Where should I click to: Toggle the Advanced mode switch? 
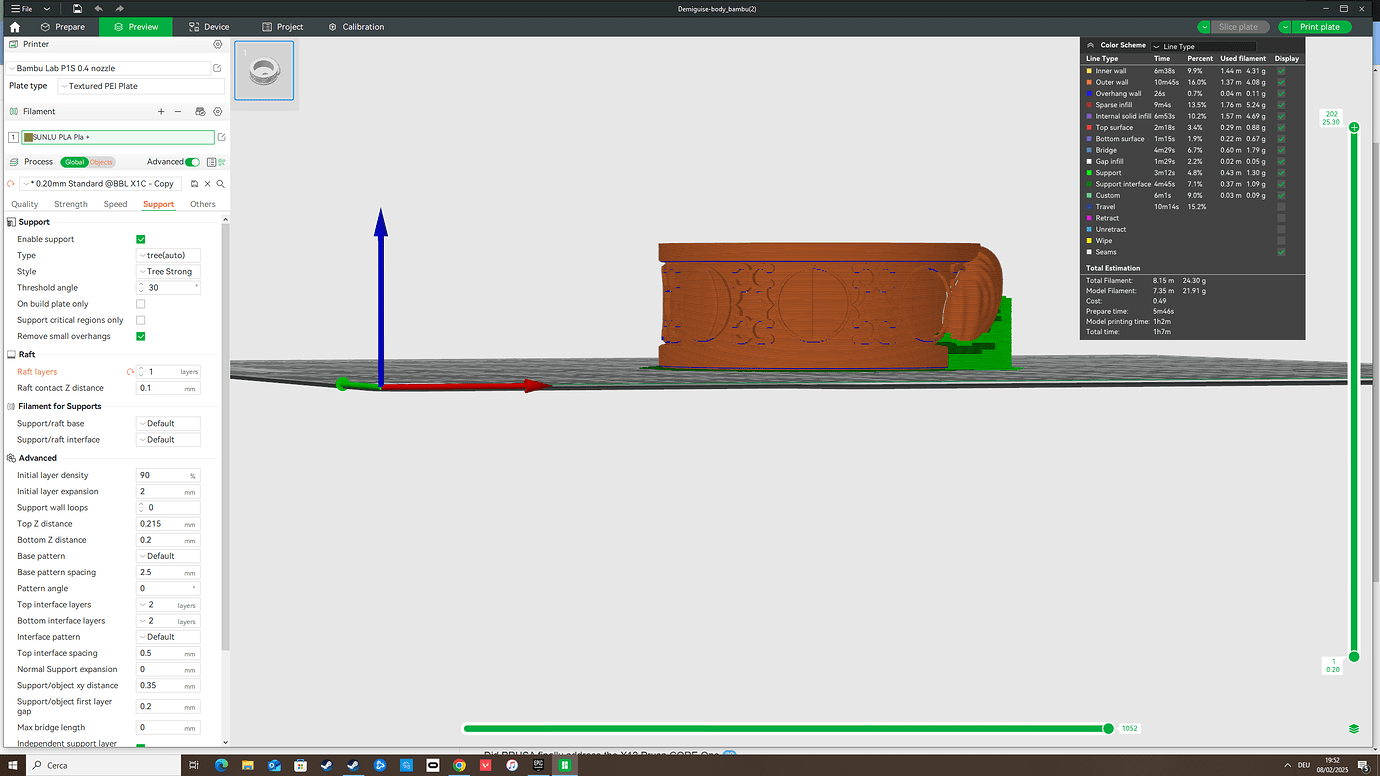coord(193,162)
